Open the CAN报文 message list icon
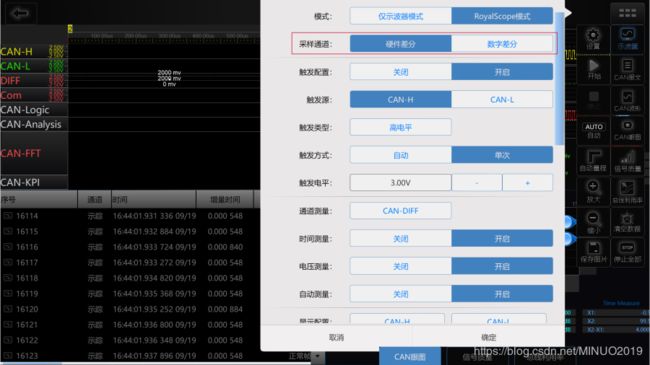 click(627, 69)
